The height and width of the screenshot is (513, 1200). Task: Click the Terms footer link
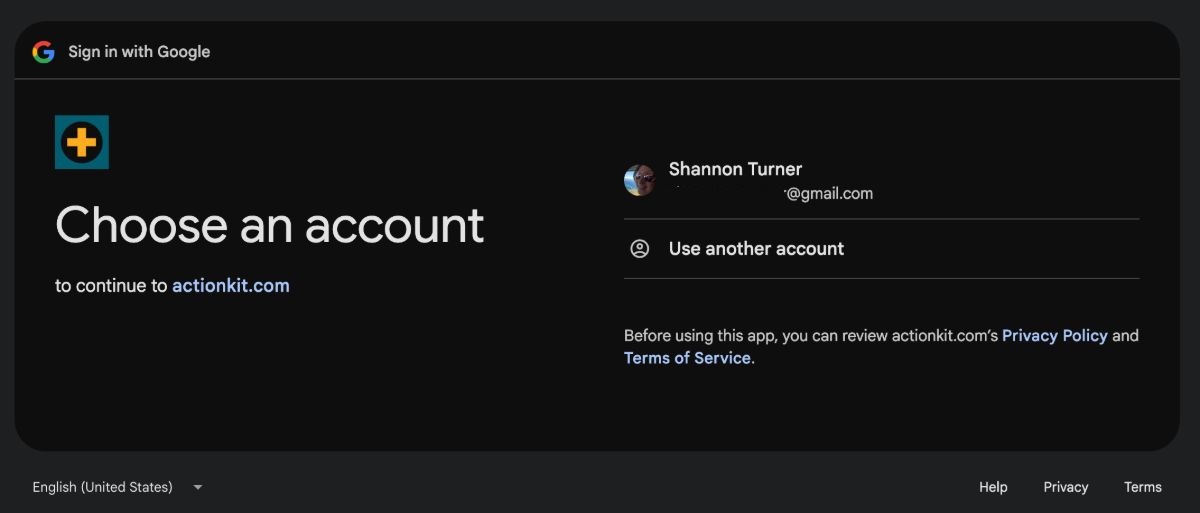1143,487
